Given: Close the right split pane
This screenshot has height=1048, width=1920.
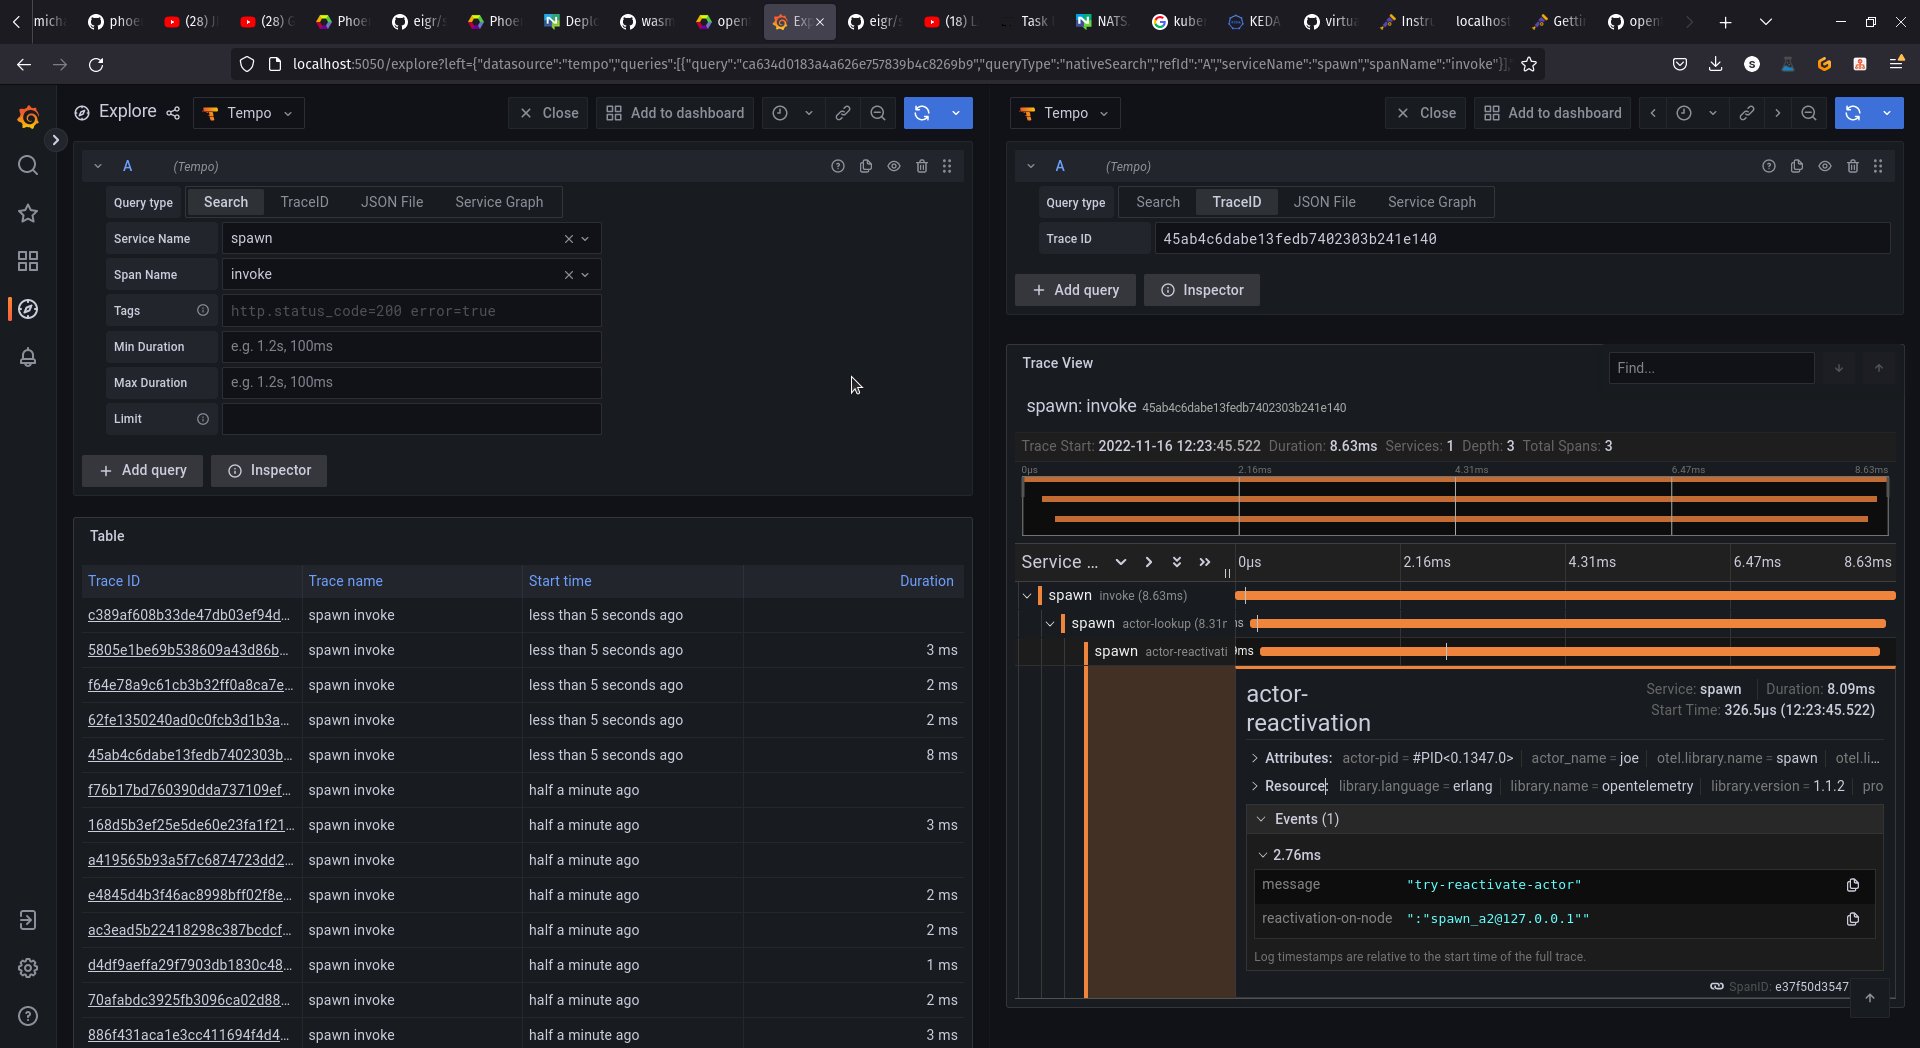Looking at the screenshot, I should point(1425,113).
